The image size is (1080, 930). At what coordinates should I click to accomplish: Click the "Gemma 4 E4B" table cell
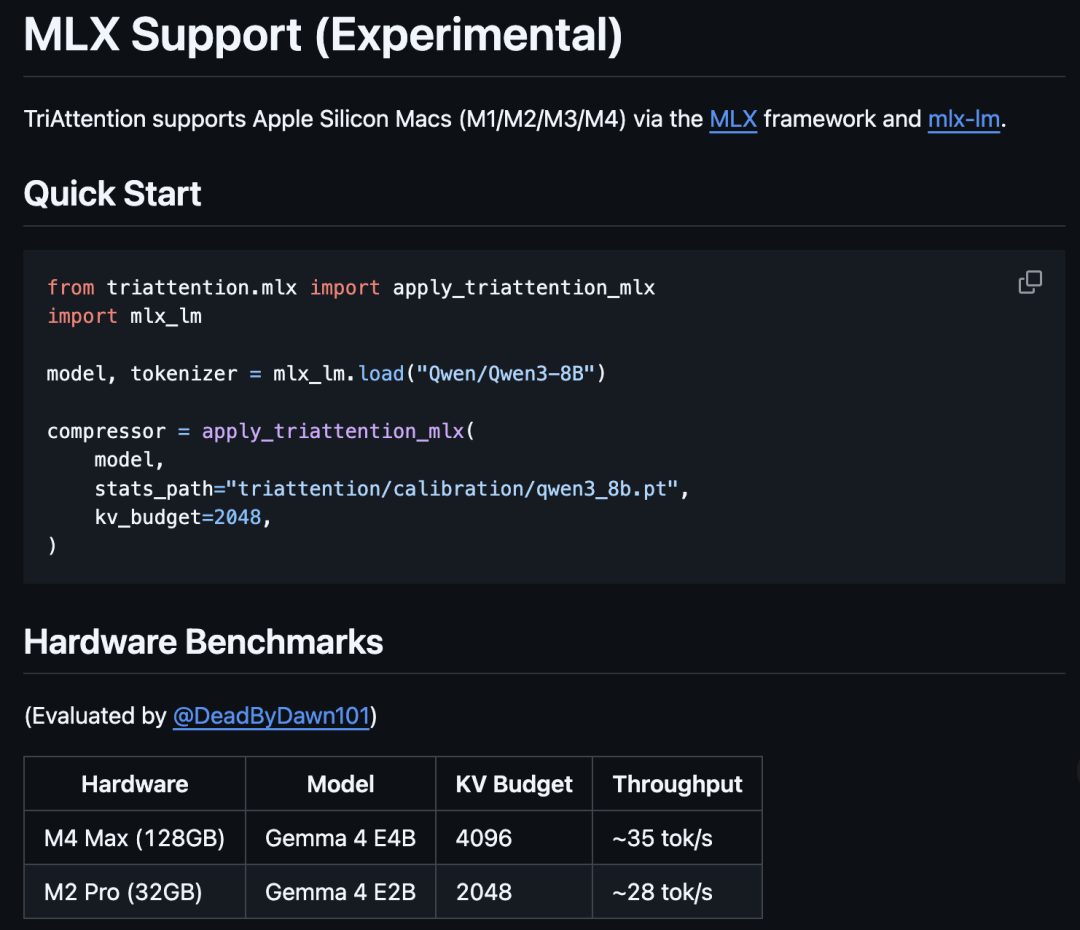pyautogui.click(x=340, y=838)
